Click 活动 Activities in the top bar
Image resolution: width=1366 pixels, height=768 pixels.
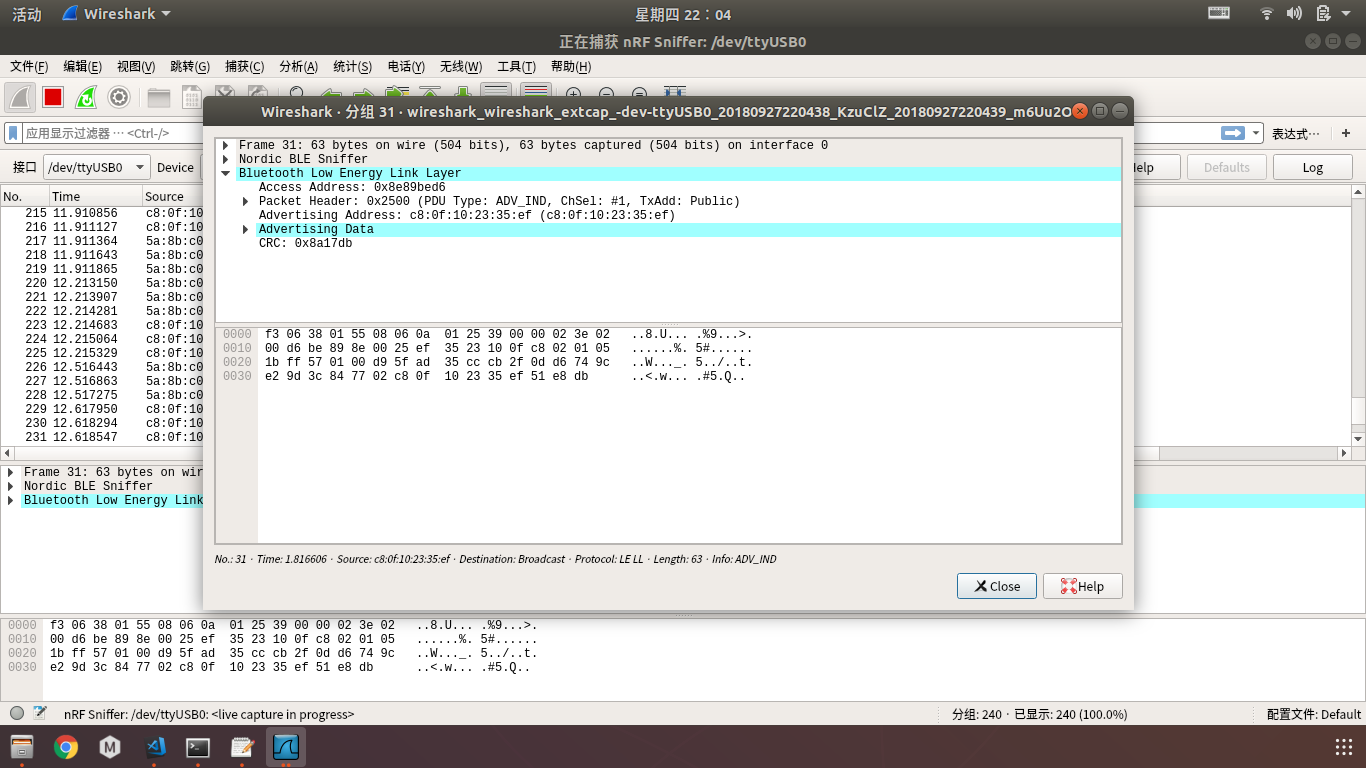[27, 14]
